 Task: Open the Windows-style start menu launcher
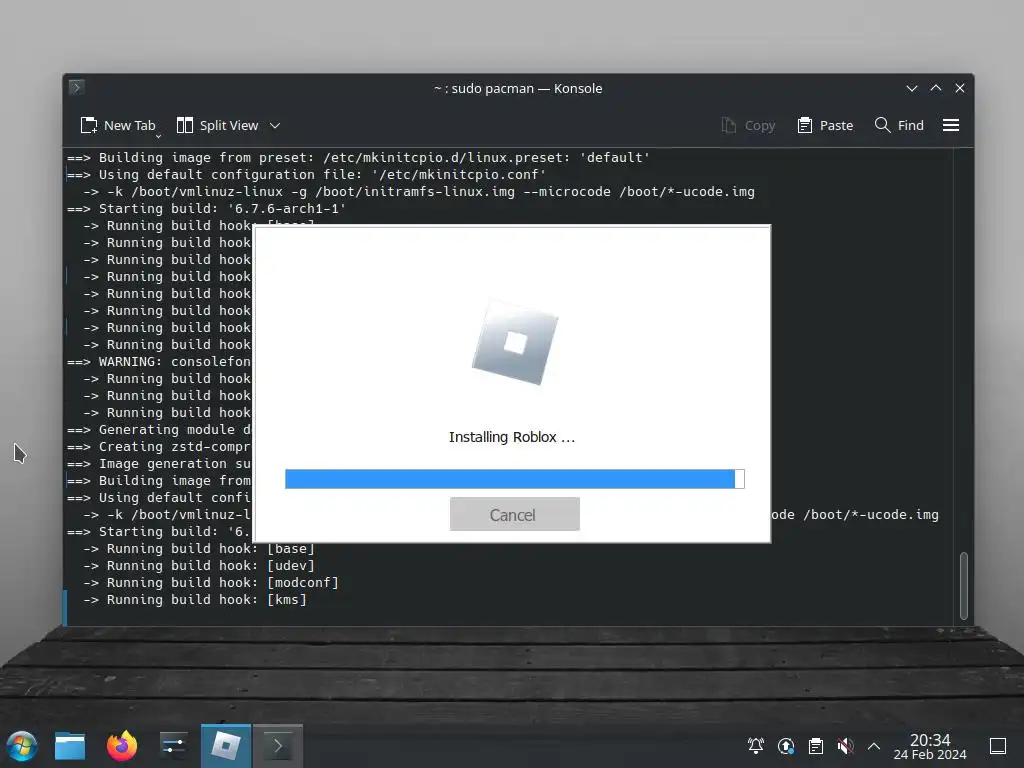[x=22, y=746]
